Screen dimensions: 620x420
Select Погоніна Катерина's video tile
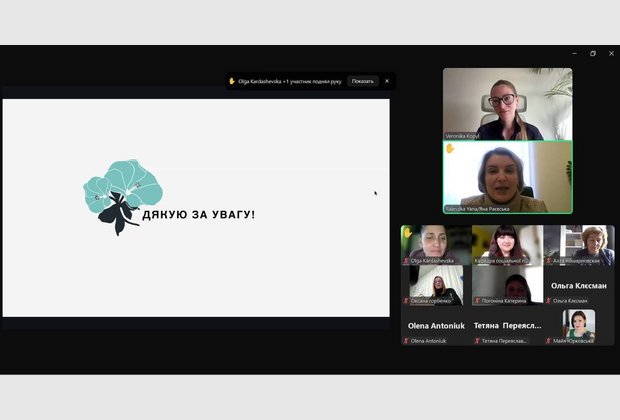[x=508, y=285]
